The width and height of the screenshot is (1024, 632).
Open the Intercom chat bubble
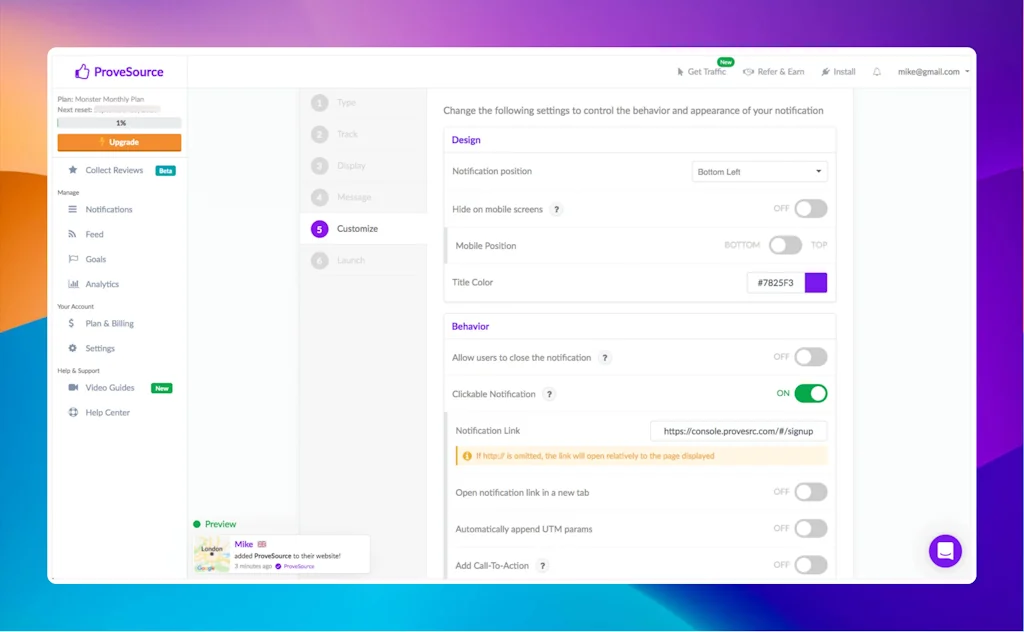click(x=945, y=551)
